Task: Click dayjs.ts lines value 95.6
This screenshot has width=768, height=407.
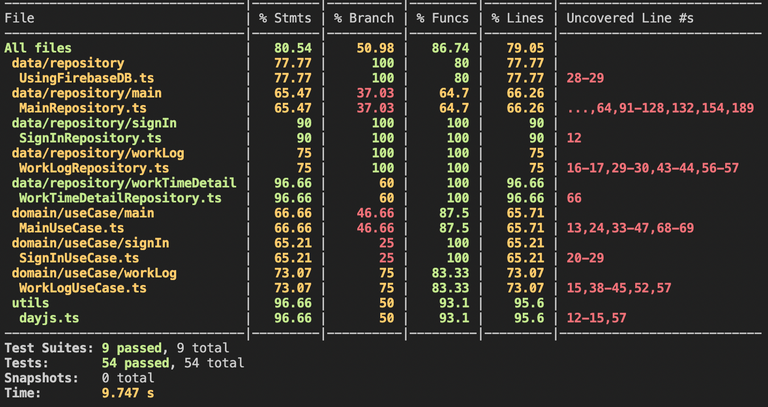Action: [x=529, y=318]
